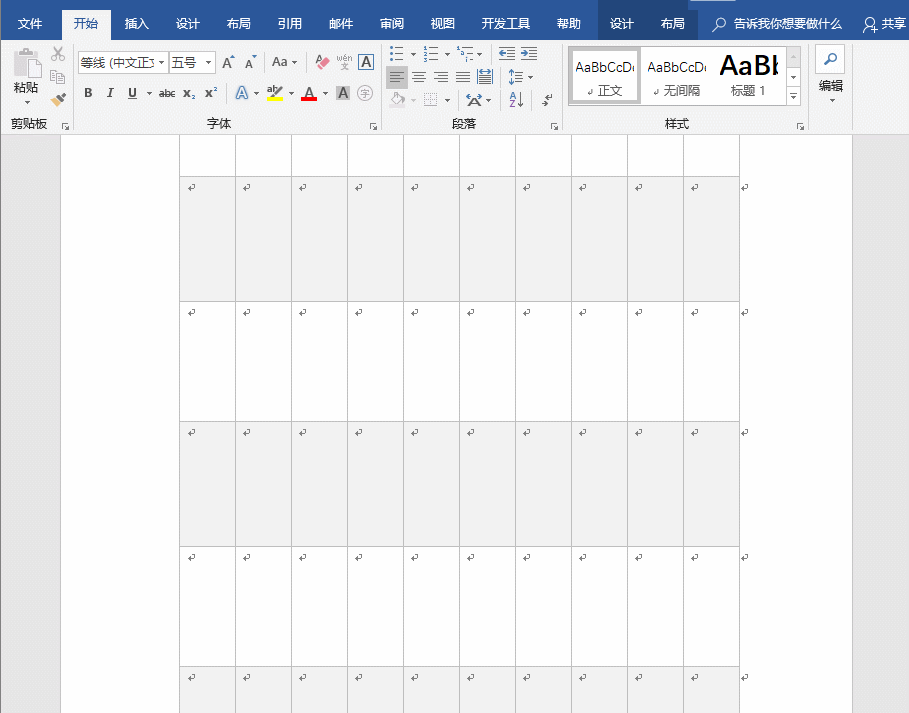Screen dimensions: 909x713
Task: Apply the character border icon
Action: pos(366,61)
